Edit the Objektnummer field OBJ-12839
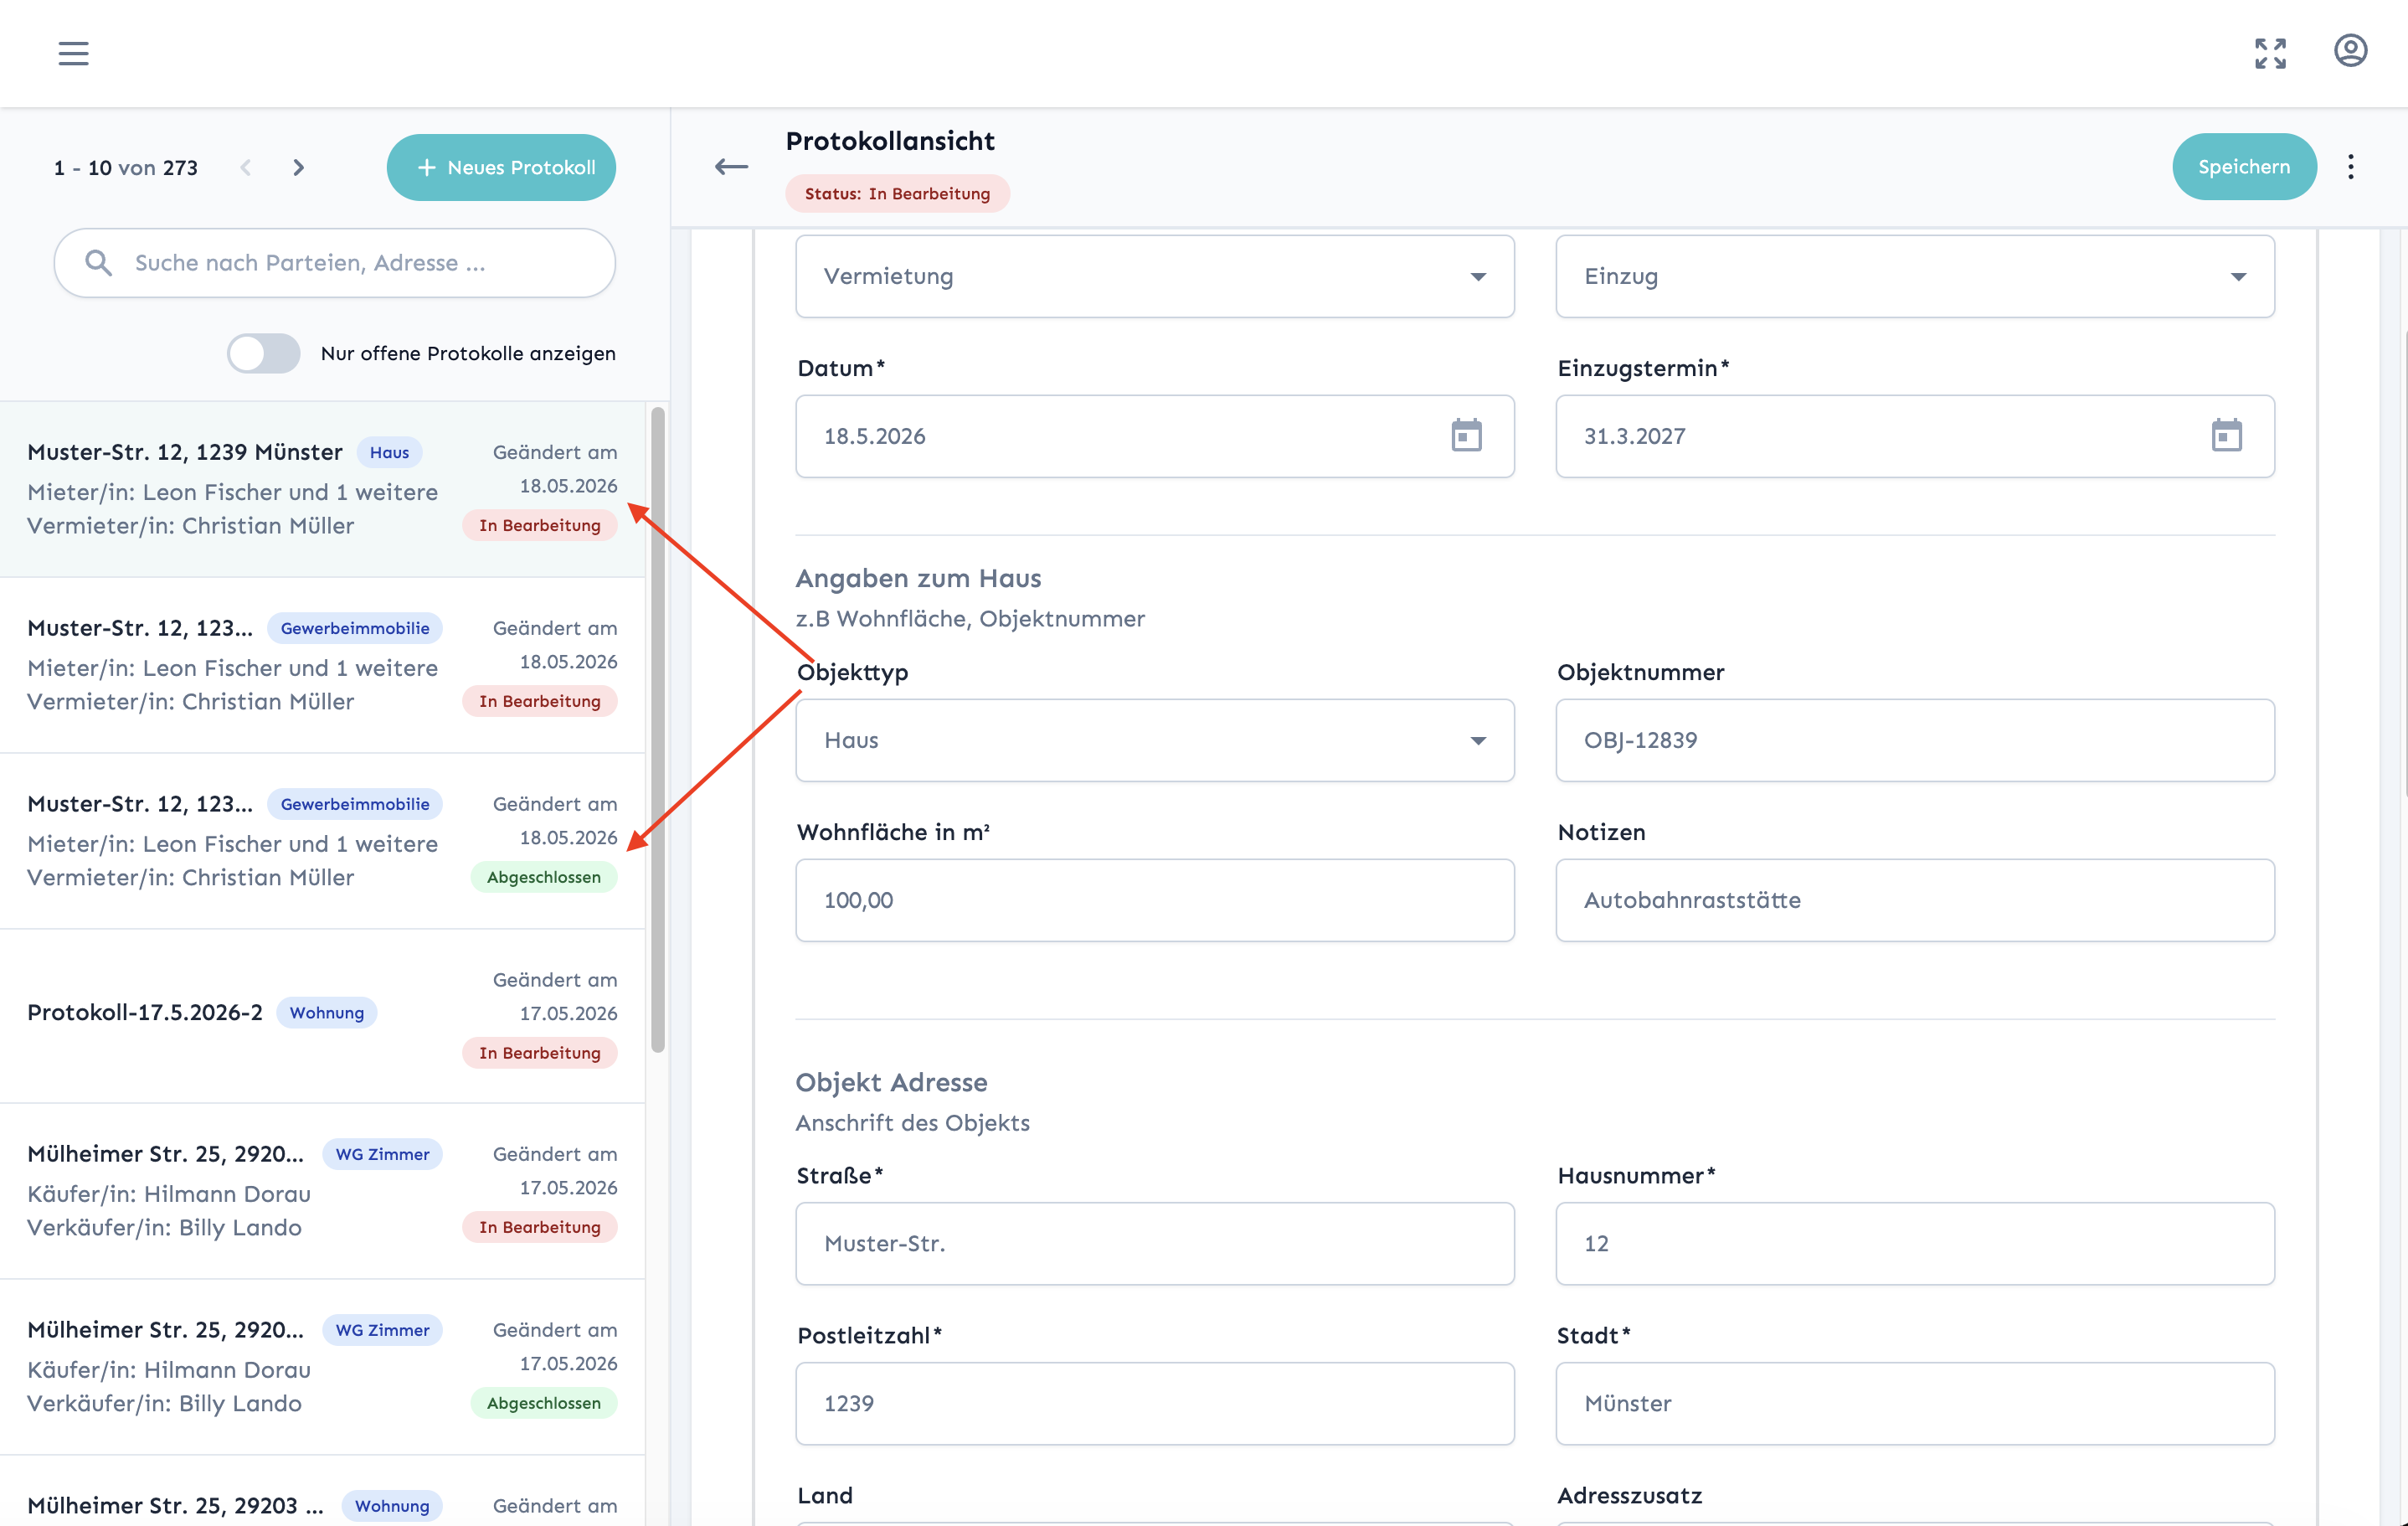Viewport: 2408px width, 1526px height. pyautogui.click(x=1915, y=740)
